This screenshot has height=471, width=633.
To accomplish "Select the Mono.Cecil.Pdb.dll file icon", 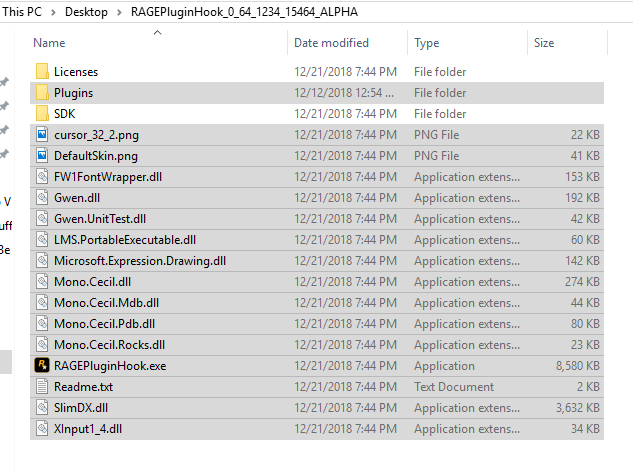I will [42, 323].
